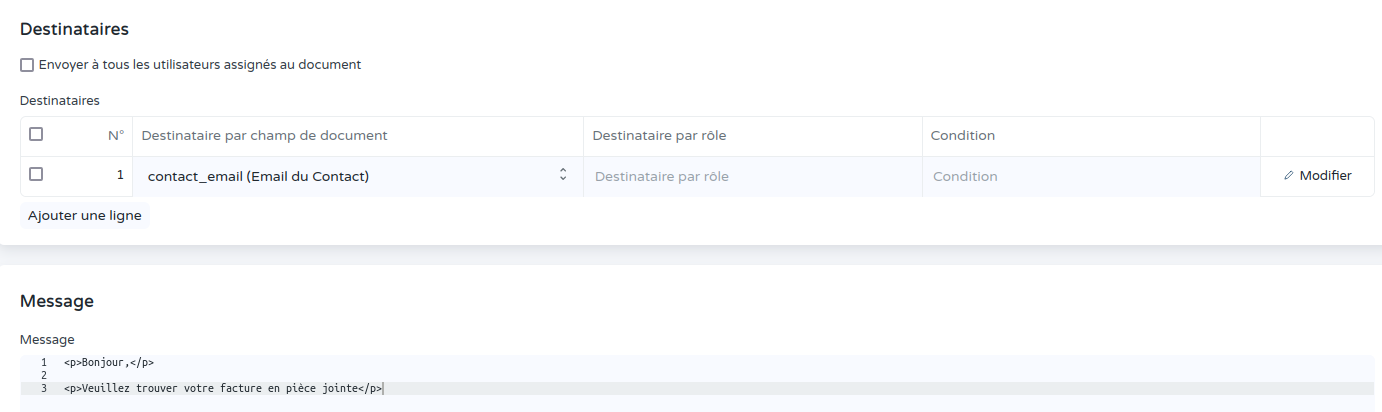
Task: Click the pencil icon in row 1
Action: click(x=1288, y=176)
